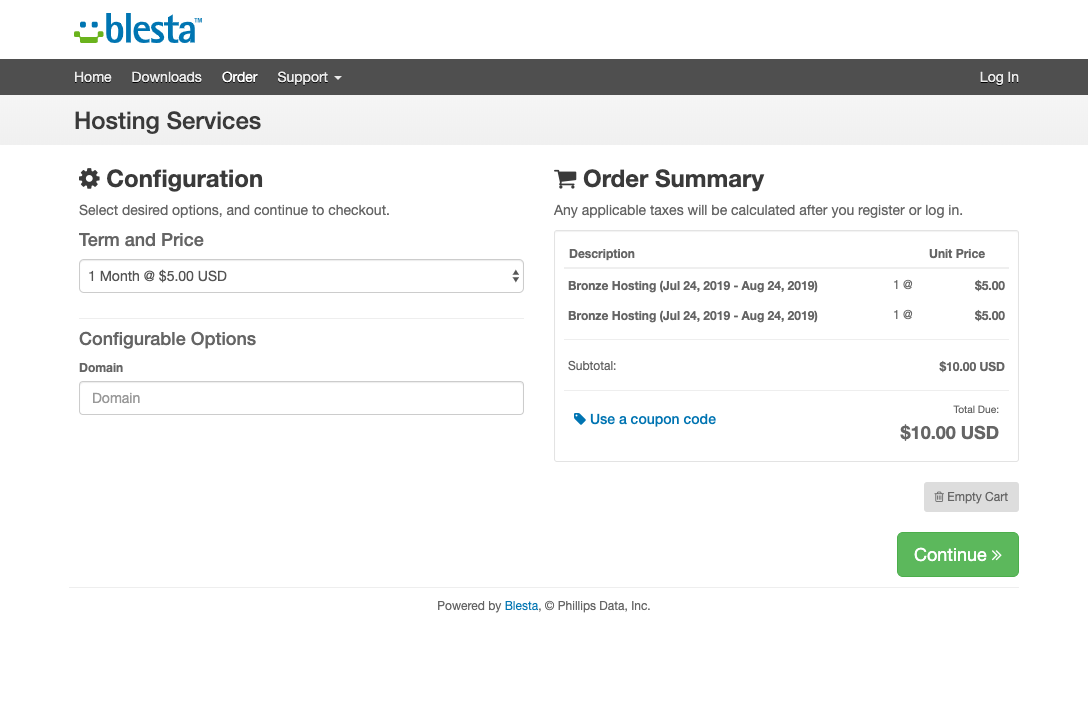The image size is (1088, 726).
Task: Click the Blesta link in the footer
Action: pyautogui.click(x=521, y=605)
